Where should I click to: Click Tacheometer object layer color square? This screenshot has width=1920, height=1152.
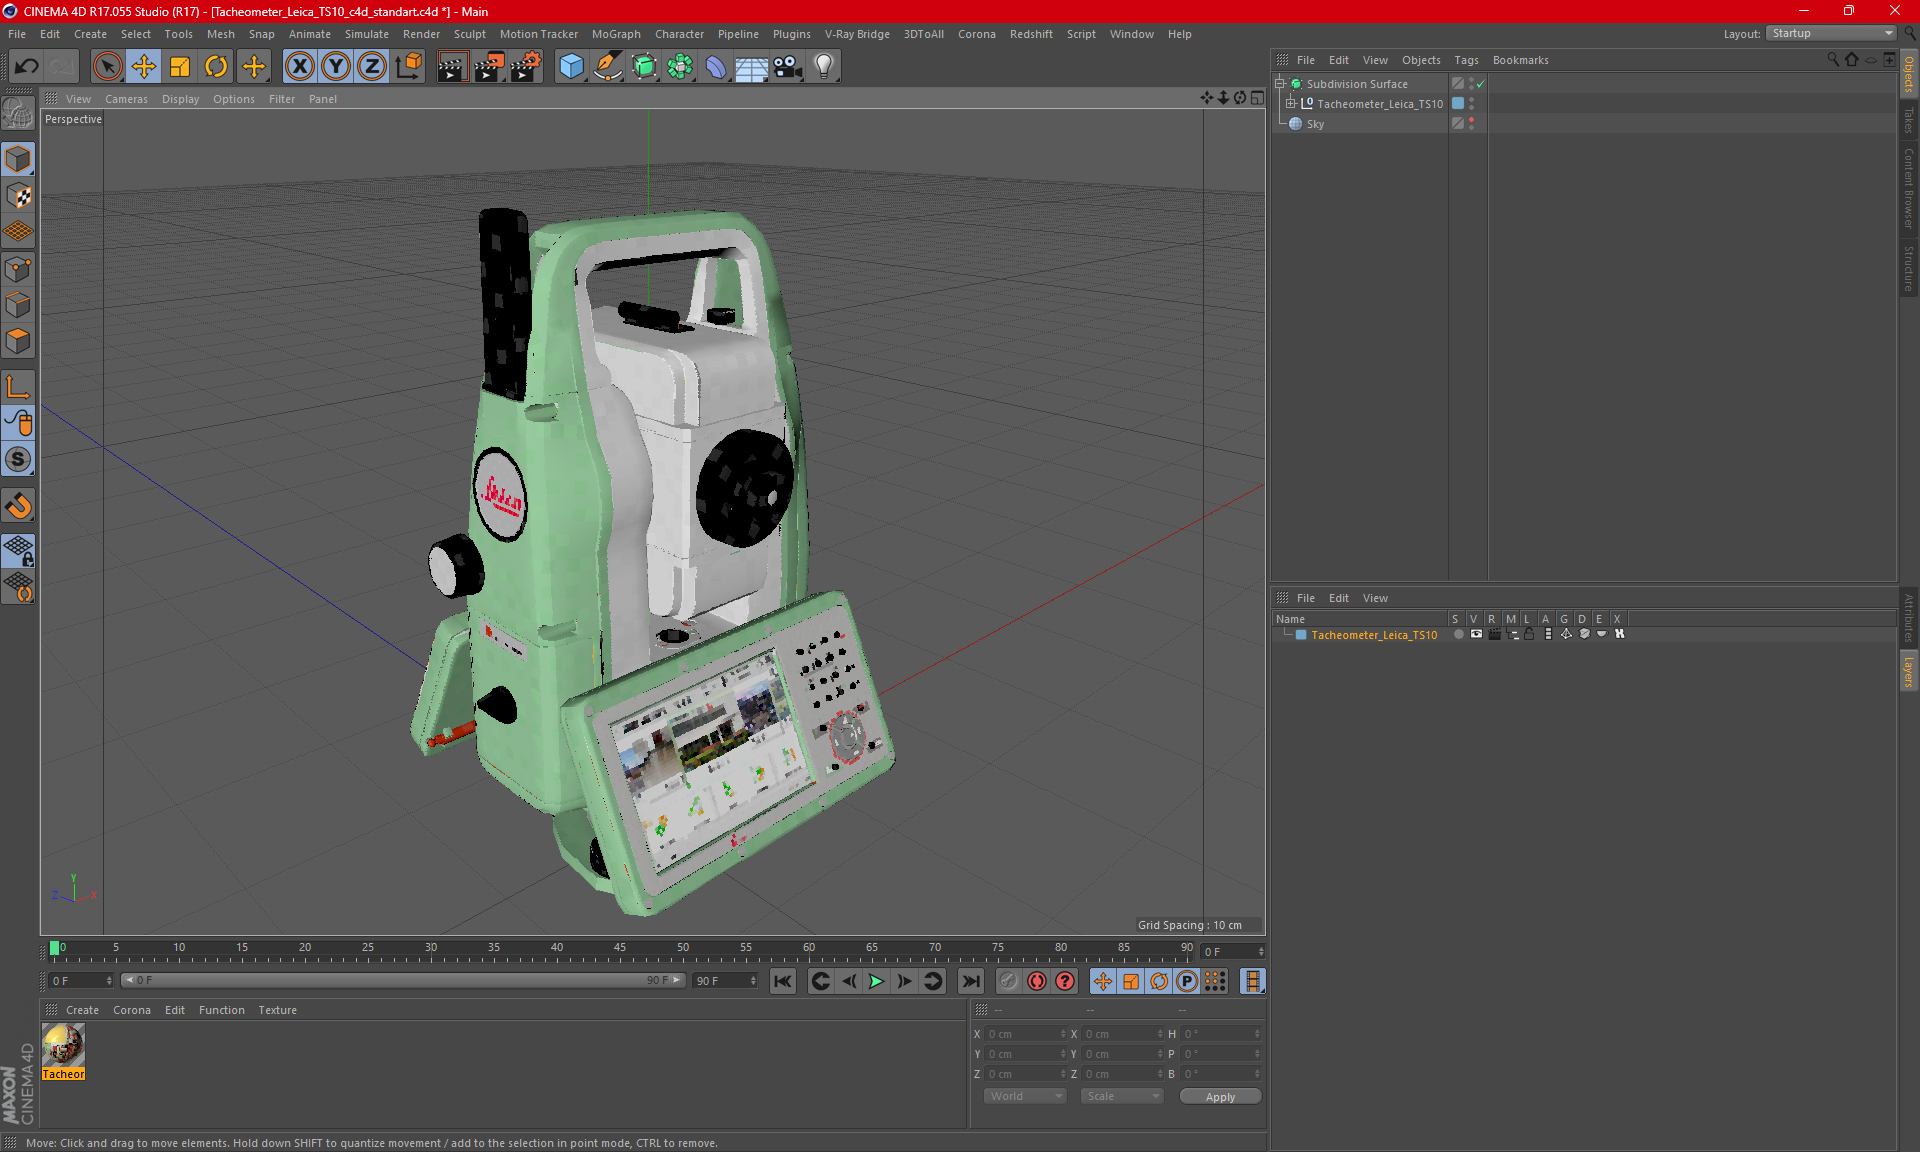(x=1458, y=103)
